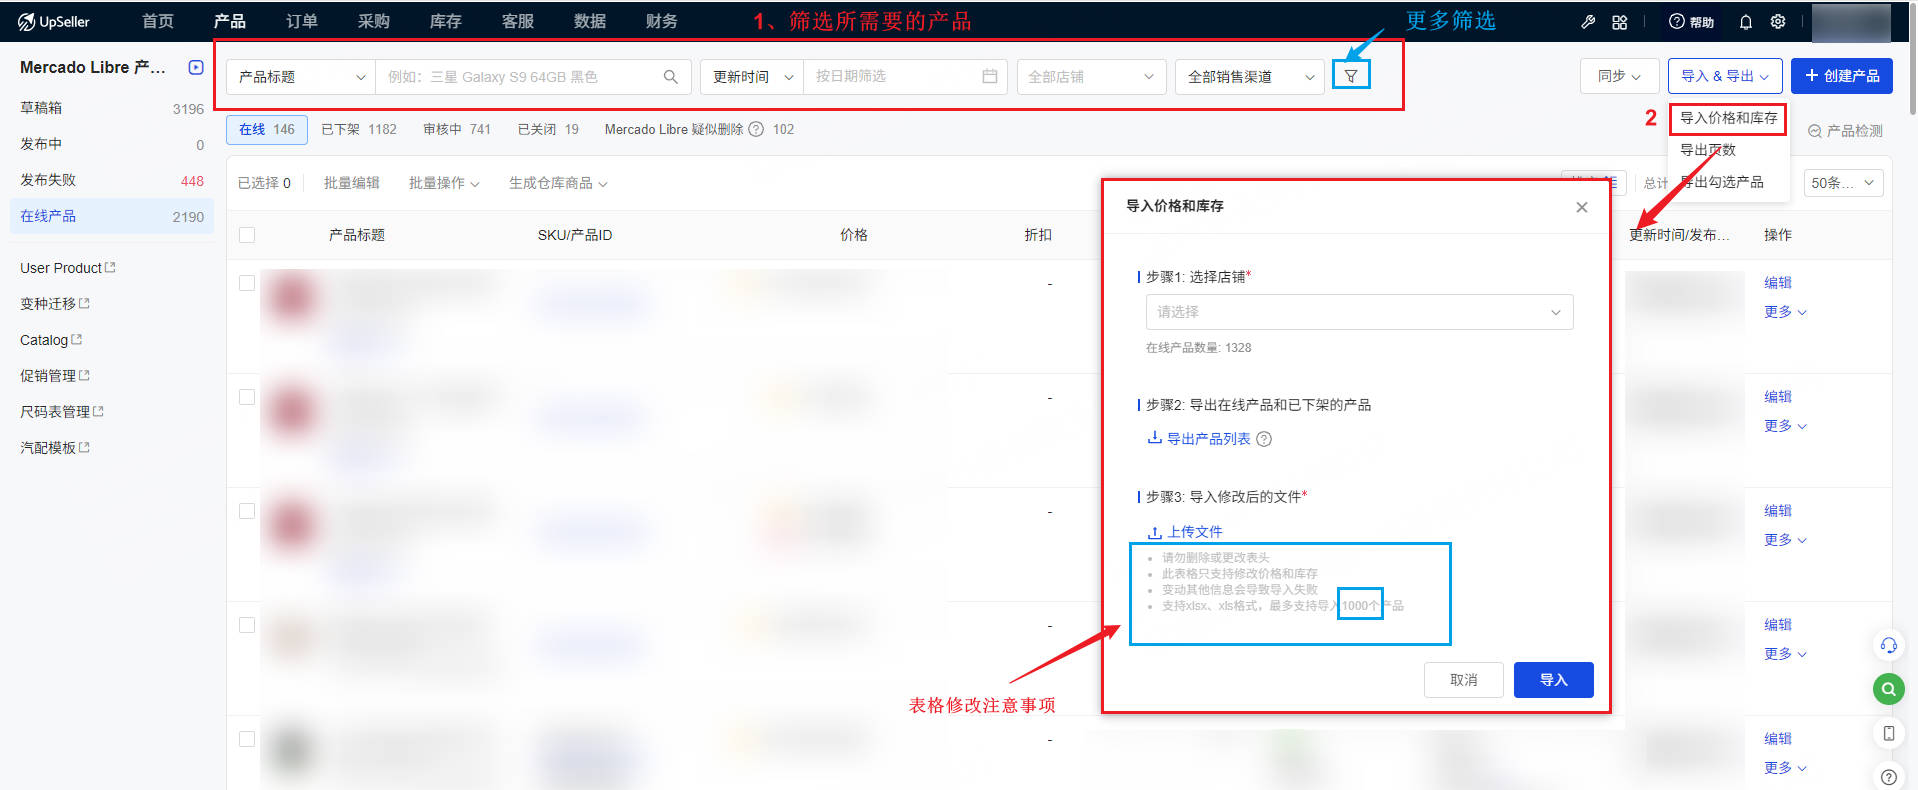Toggle the select-all checkbox in table header

click(247, 235)
